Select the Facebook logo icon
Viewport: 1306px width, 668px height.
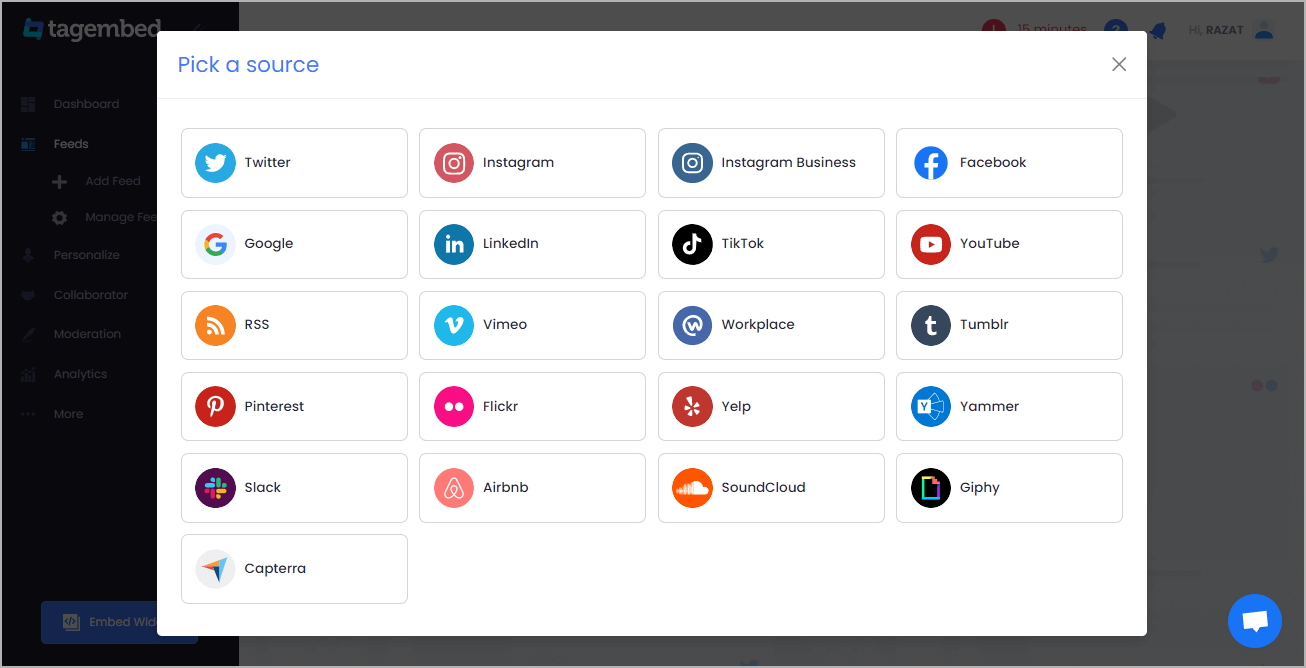pos(930,163)
